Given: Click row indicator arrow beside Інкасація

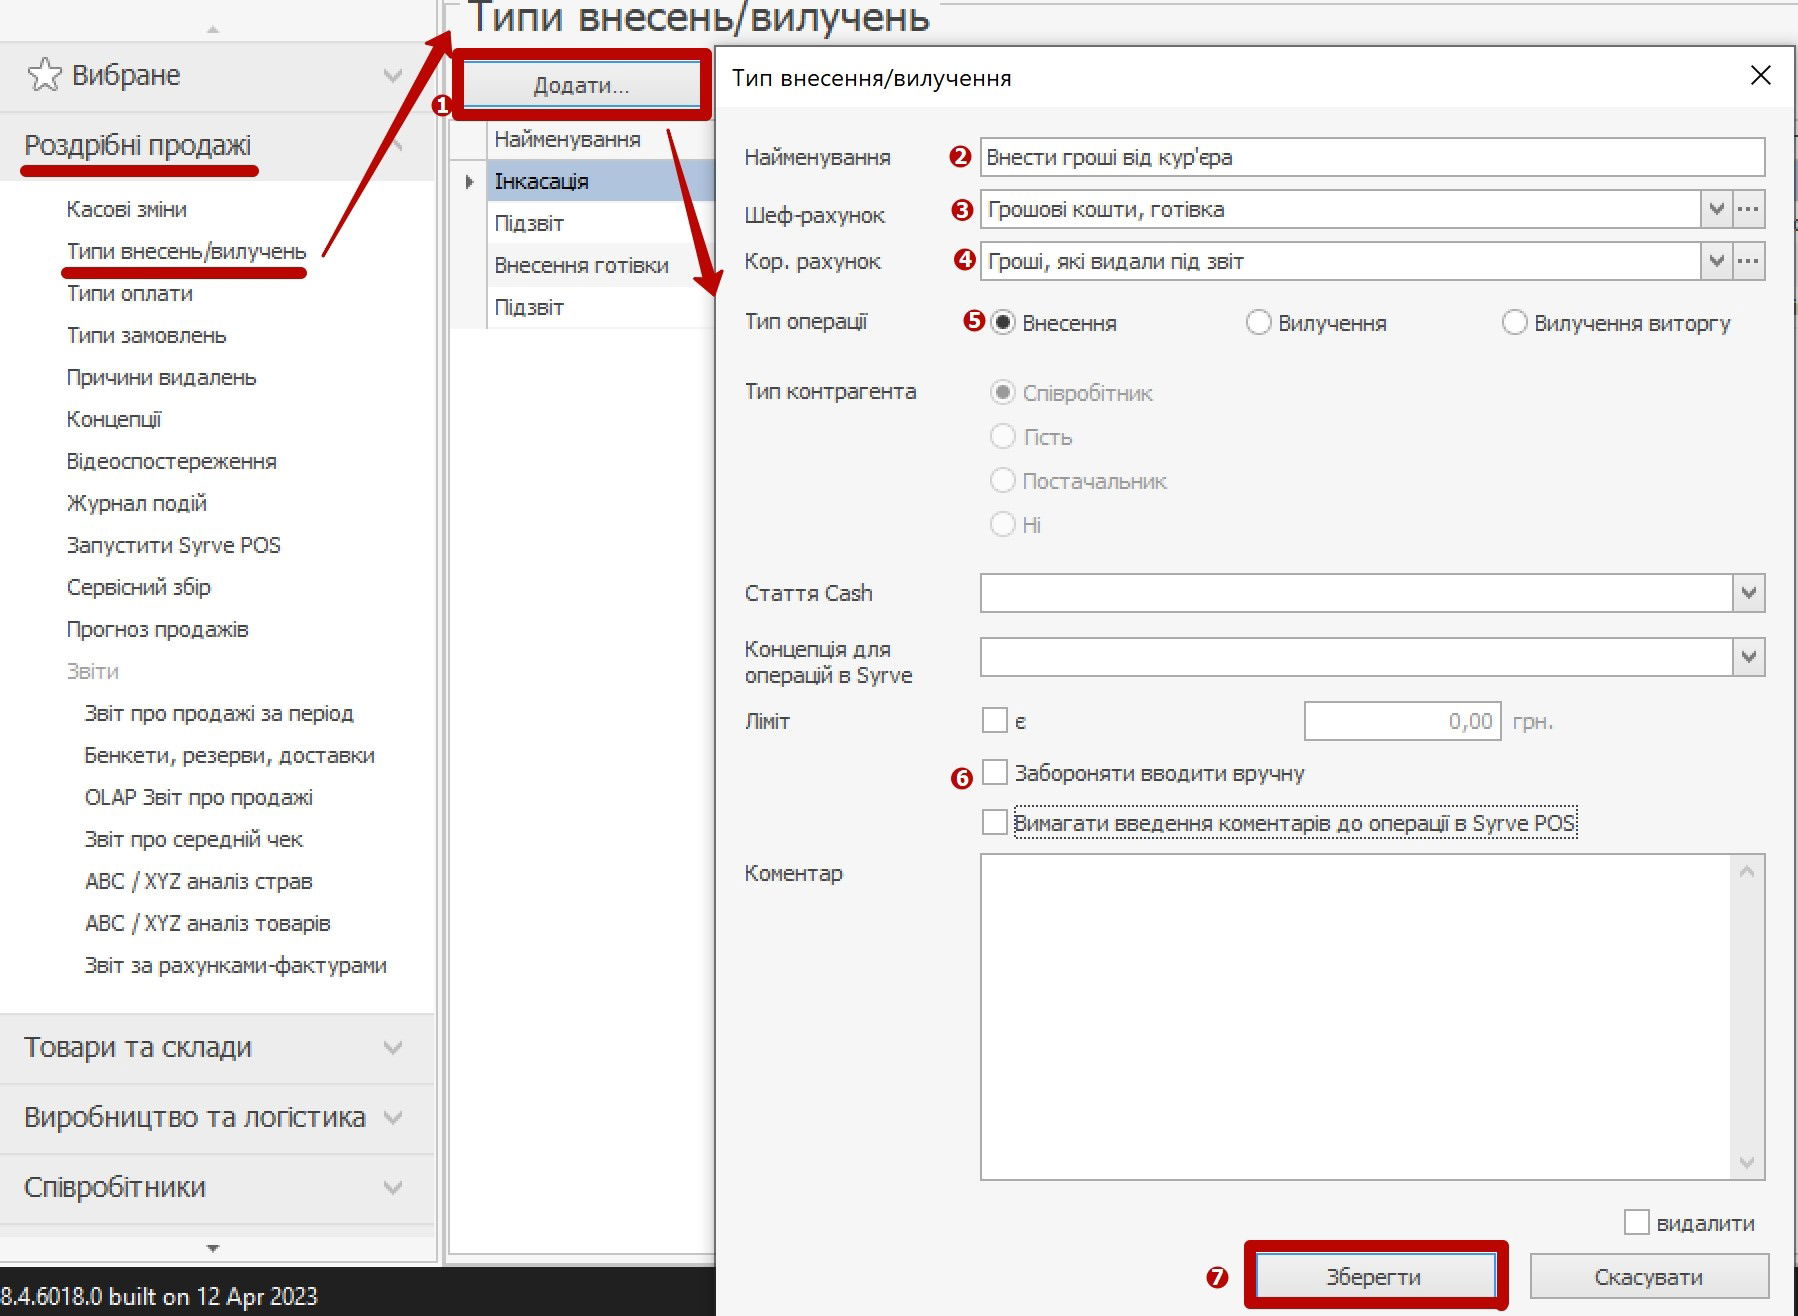Looking at the screenshot, I should click(x=469, y=182).
